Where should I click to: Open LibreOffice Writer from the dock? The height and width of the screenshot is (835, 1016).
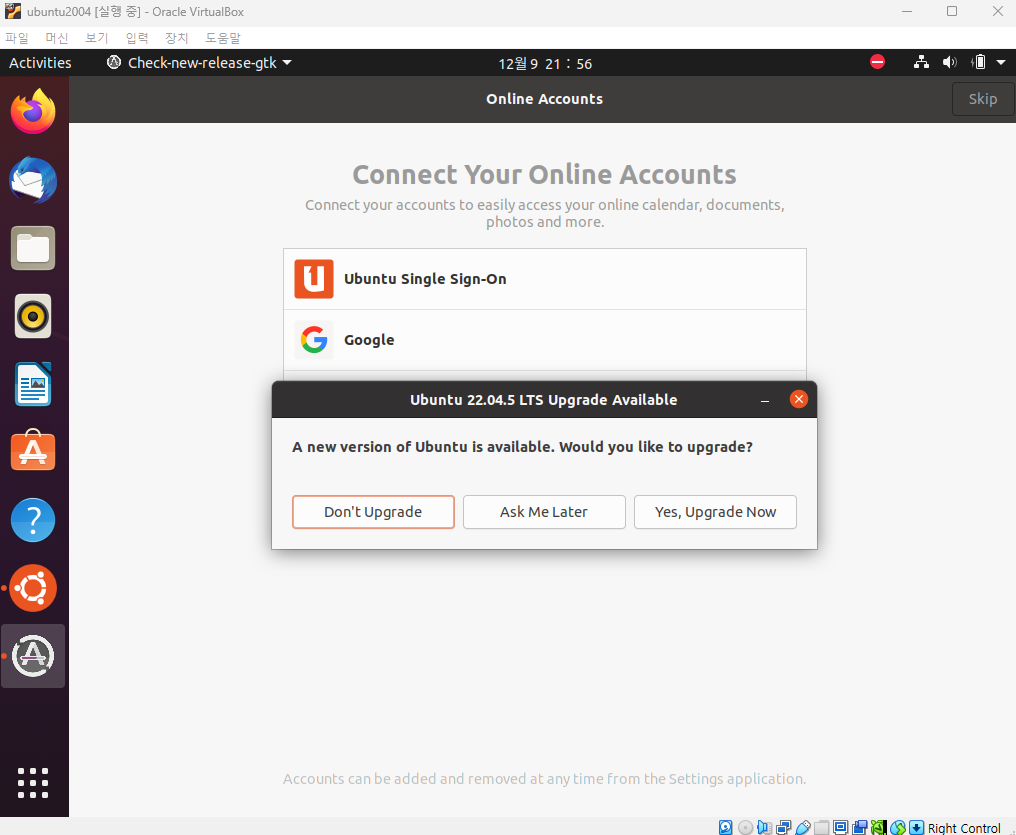click(33, 384)
